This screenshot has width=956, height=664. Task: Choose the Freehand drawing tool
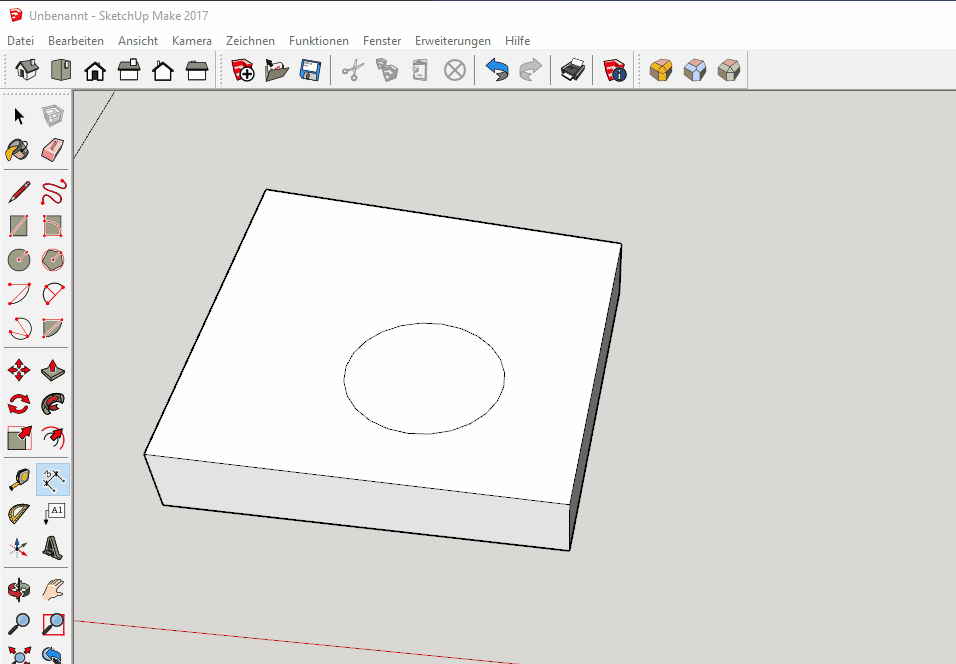click(x=53, y=191)
